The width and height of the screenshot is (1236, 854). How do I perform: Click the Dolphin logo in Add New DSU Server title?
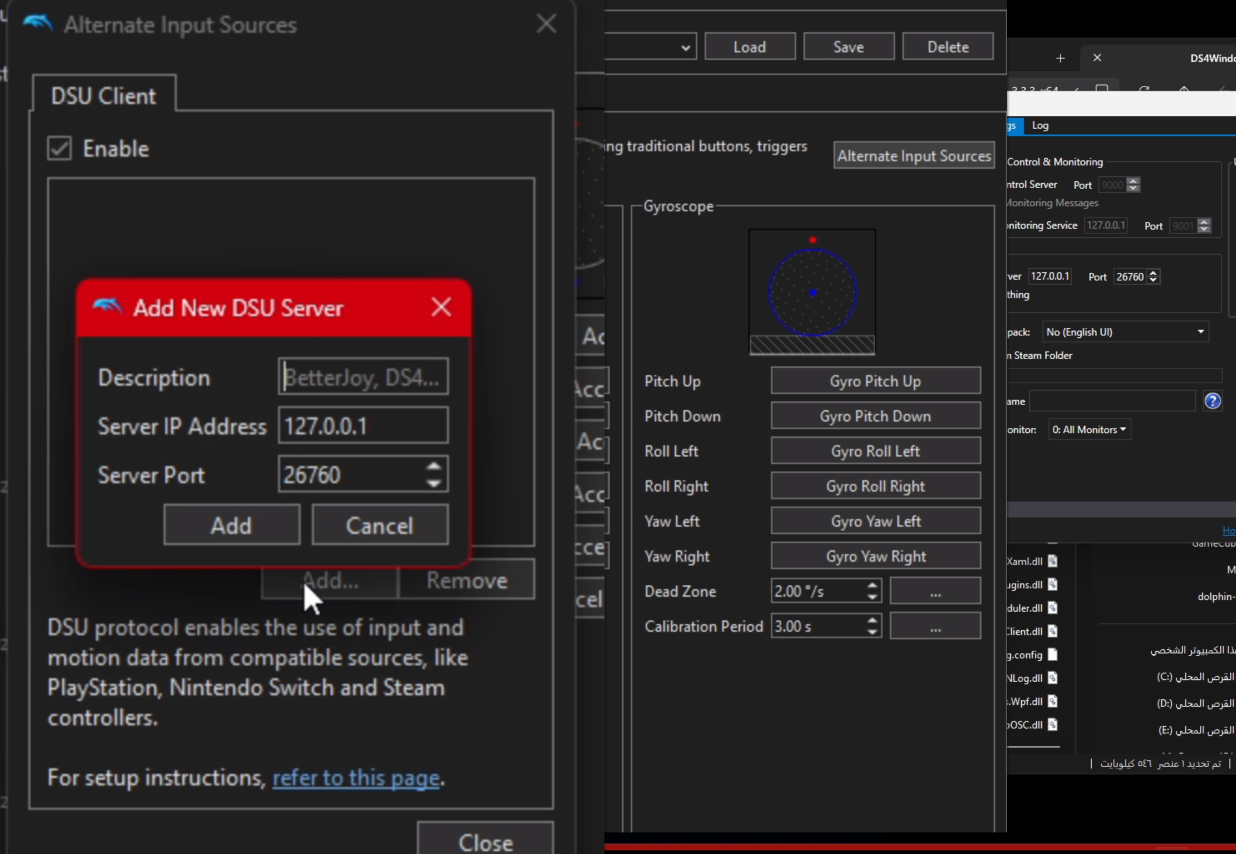(x=107, y=307)
